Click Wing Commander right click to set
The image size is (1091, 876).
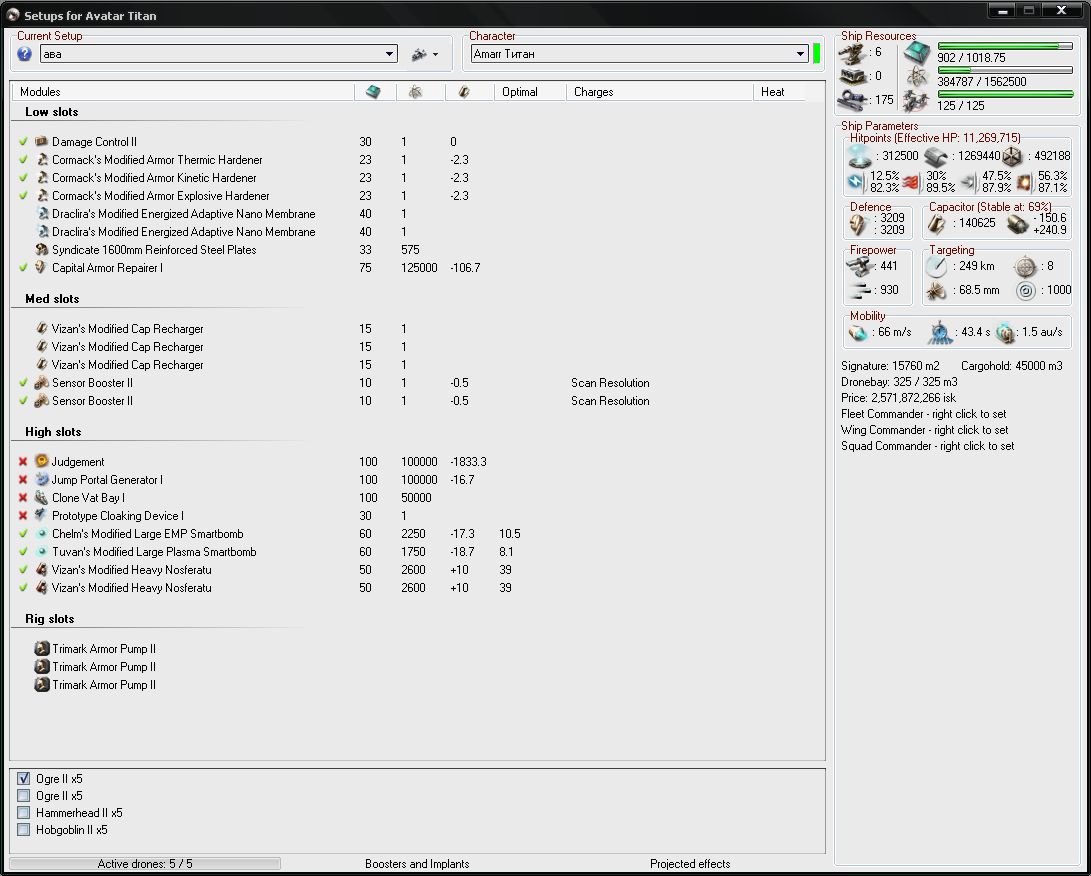click(924, 430)
